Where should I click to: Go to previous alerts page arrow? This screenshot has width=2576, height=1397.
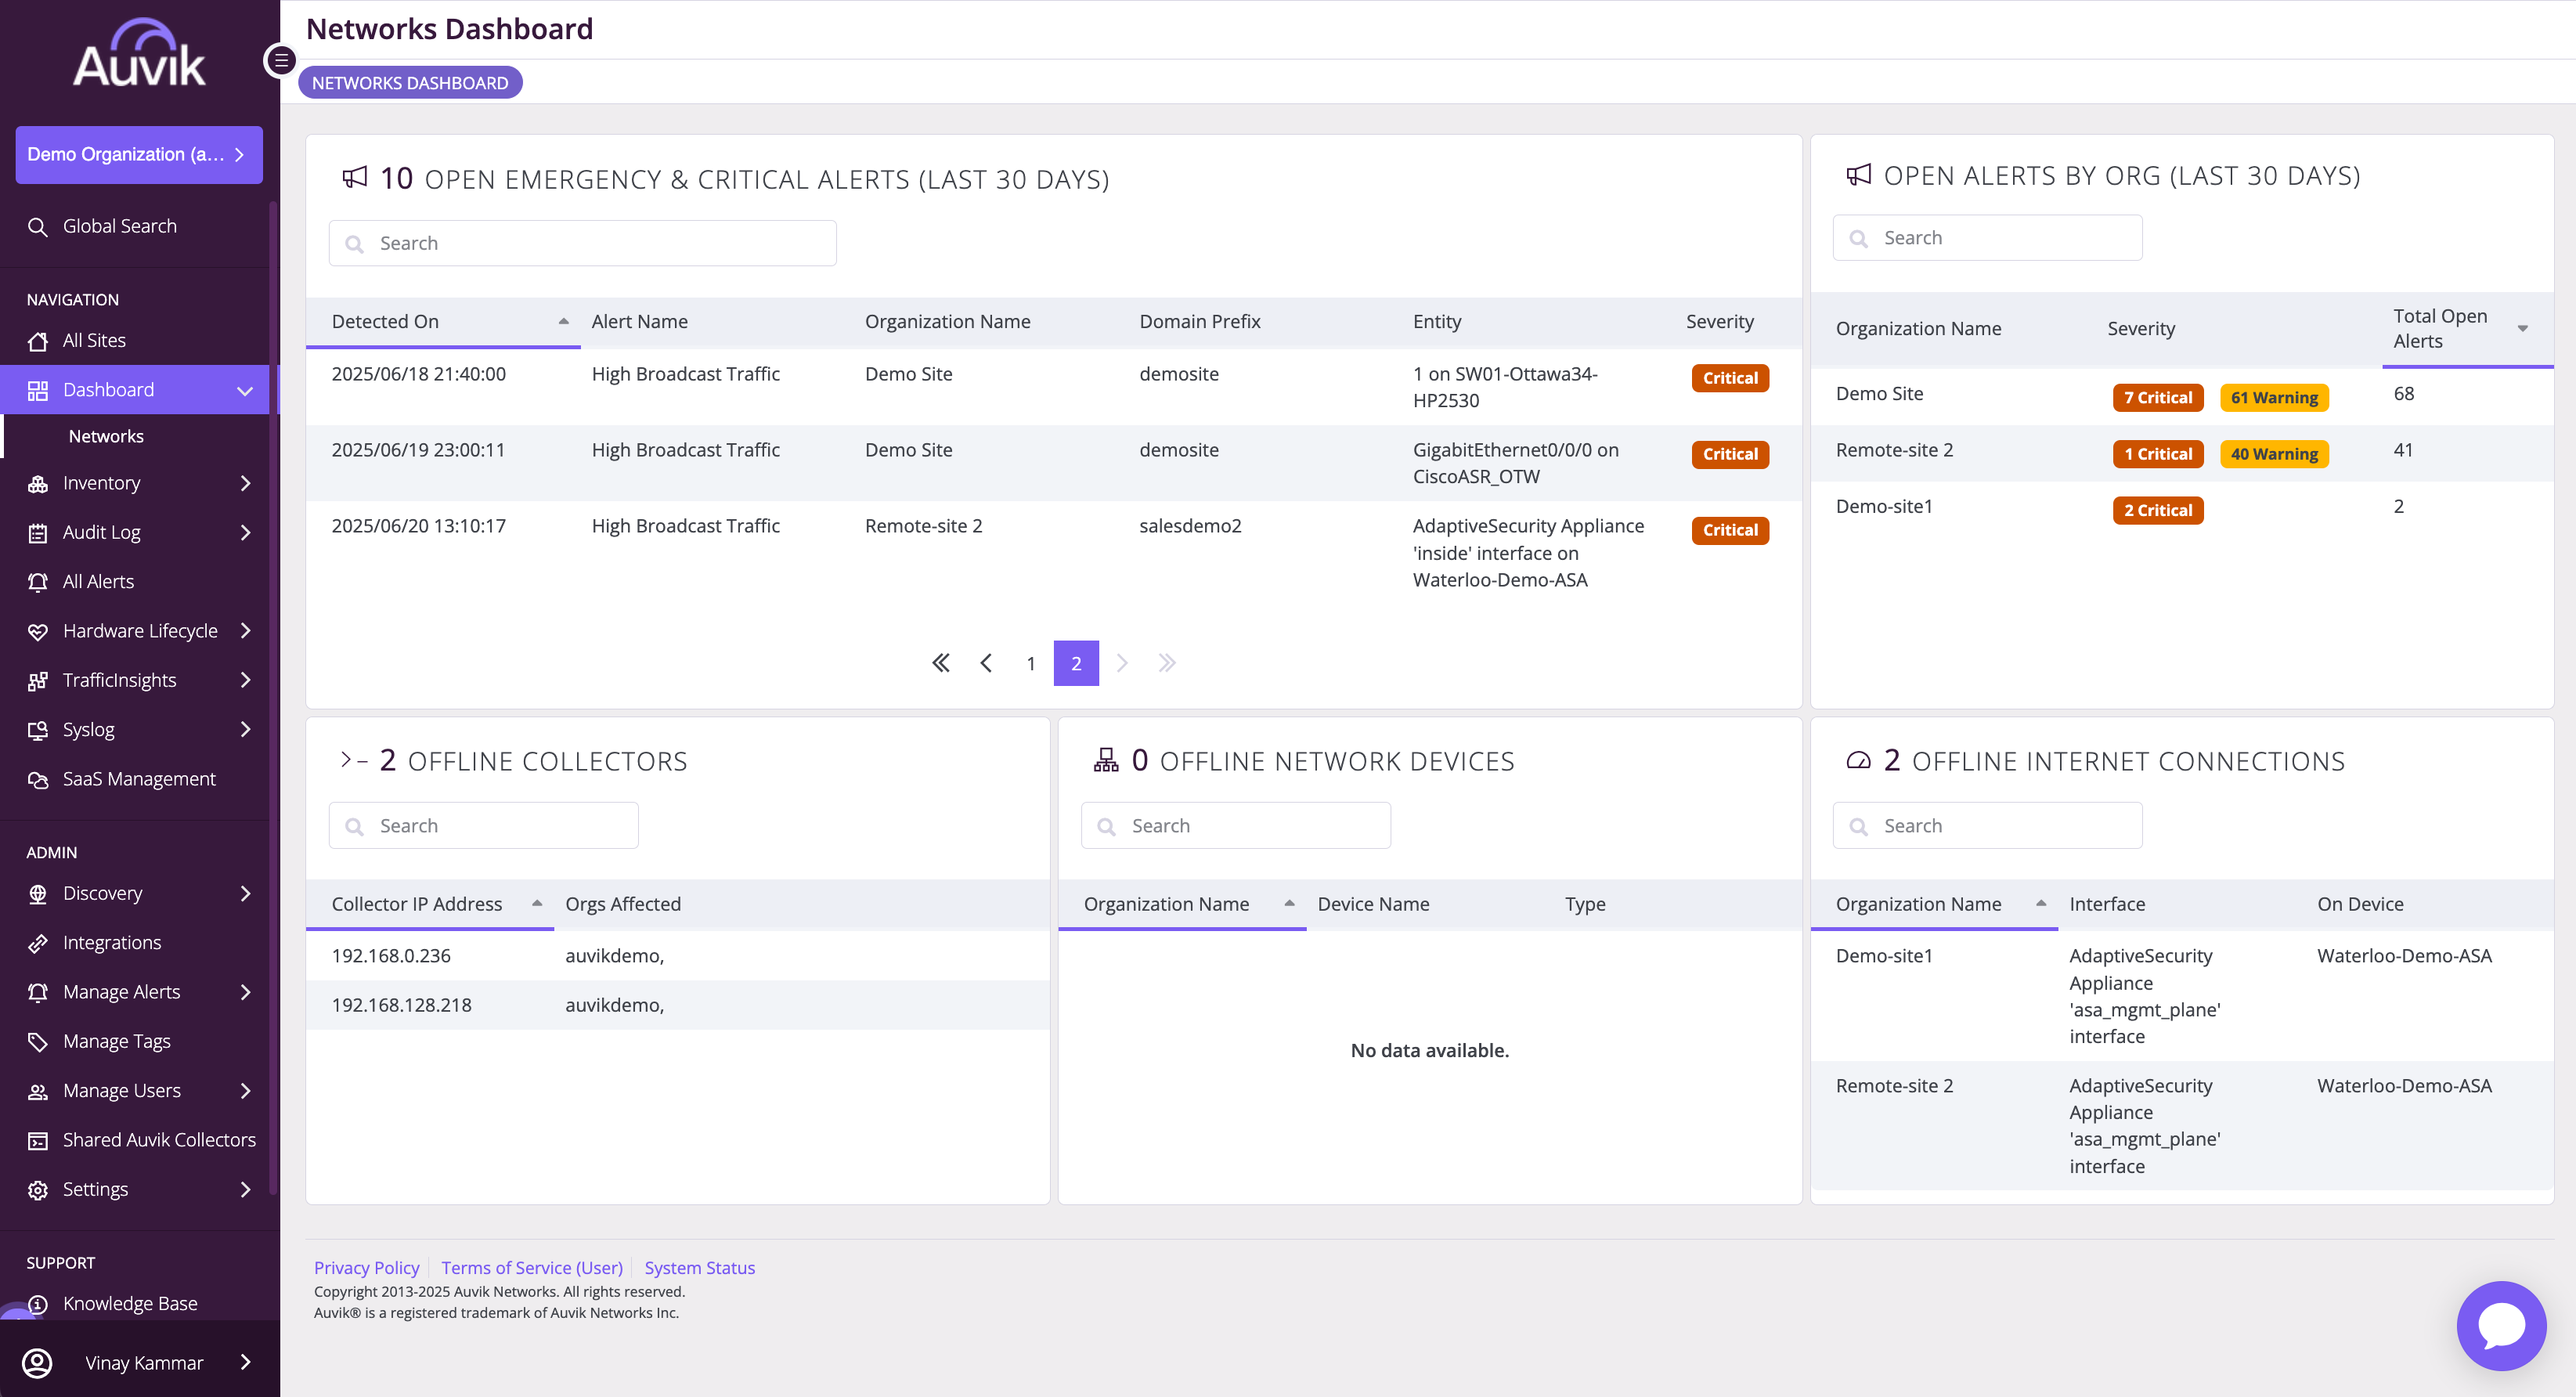[x=986, y=663]
